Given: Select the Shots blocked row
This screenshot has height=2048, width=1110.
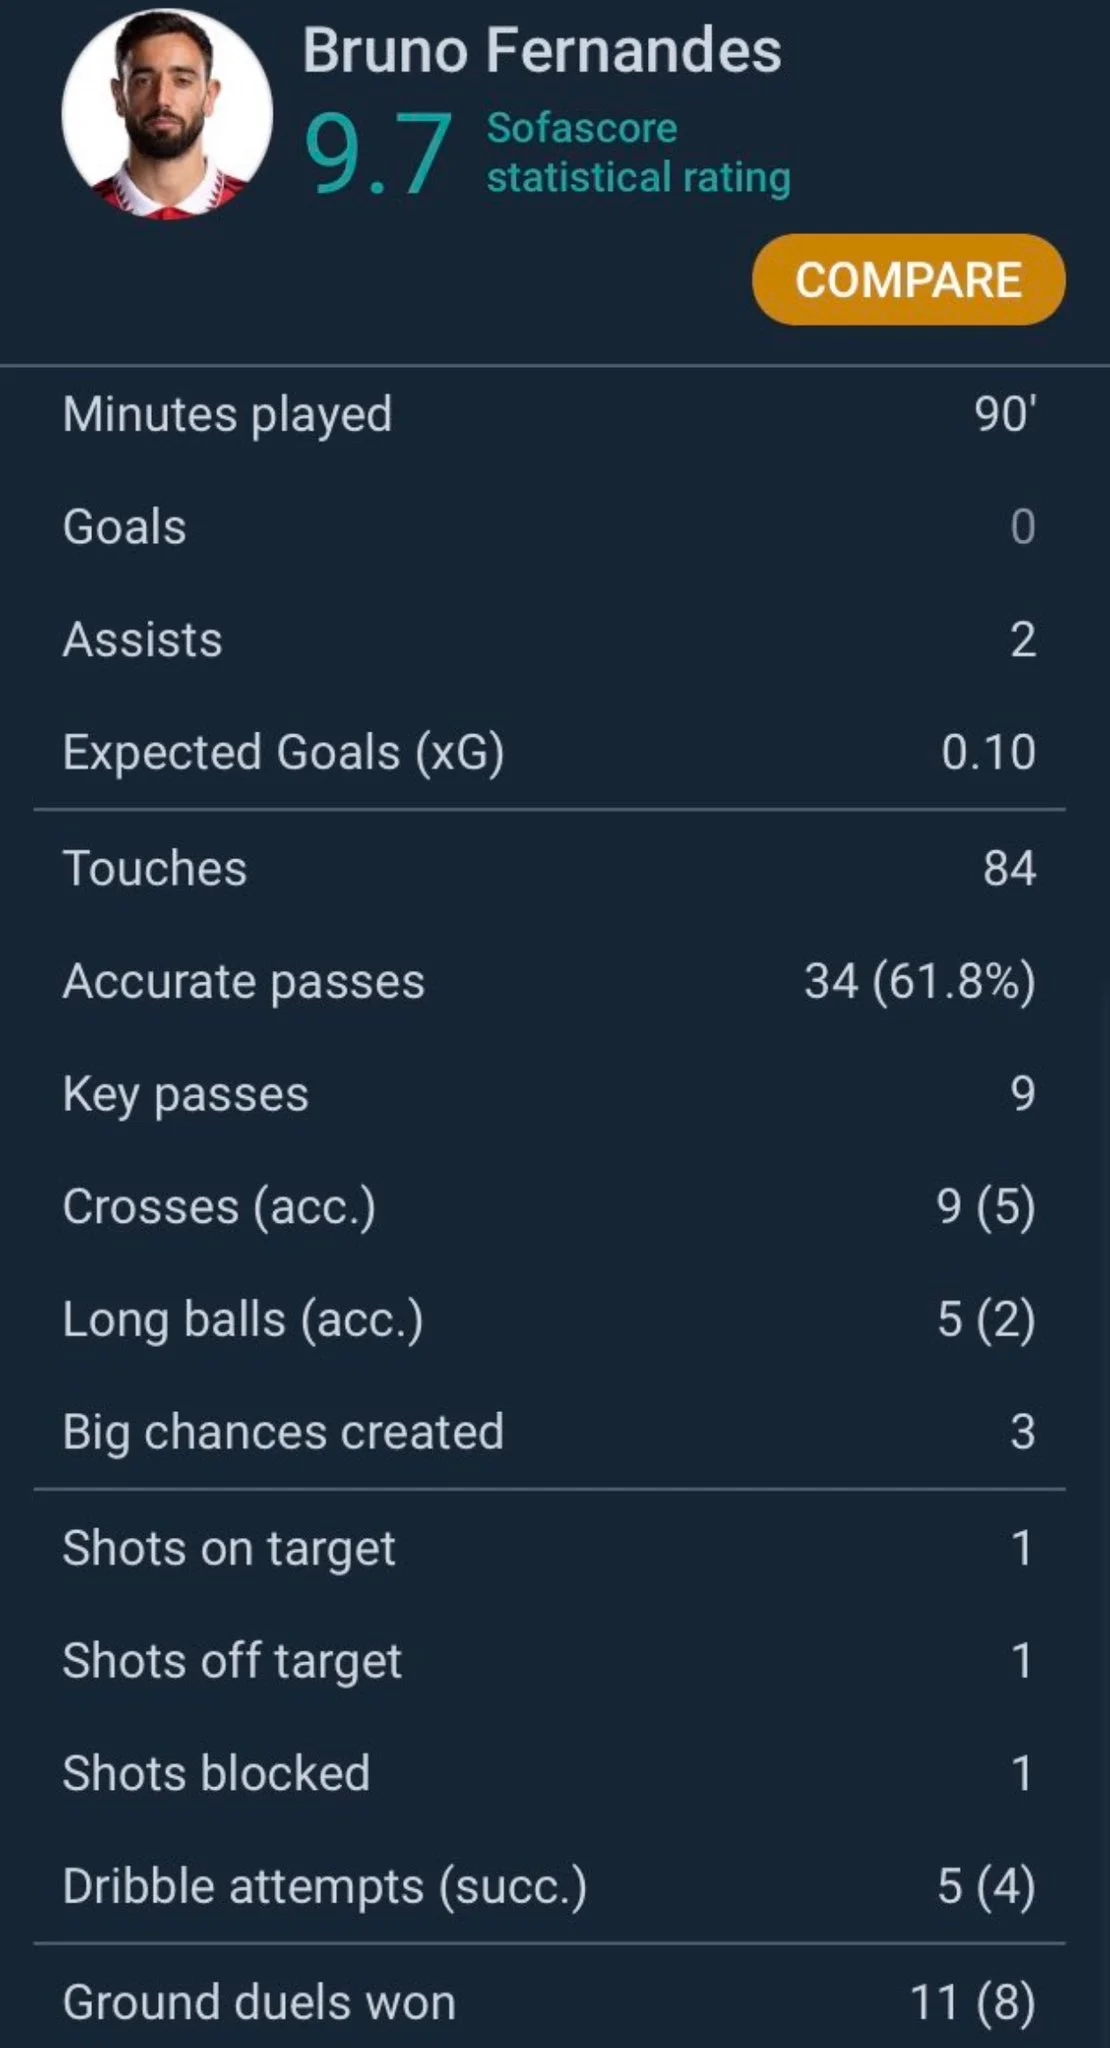Looking at the screenshot, I should click(549, 1774).
